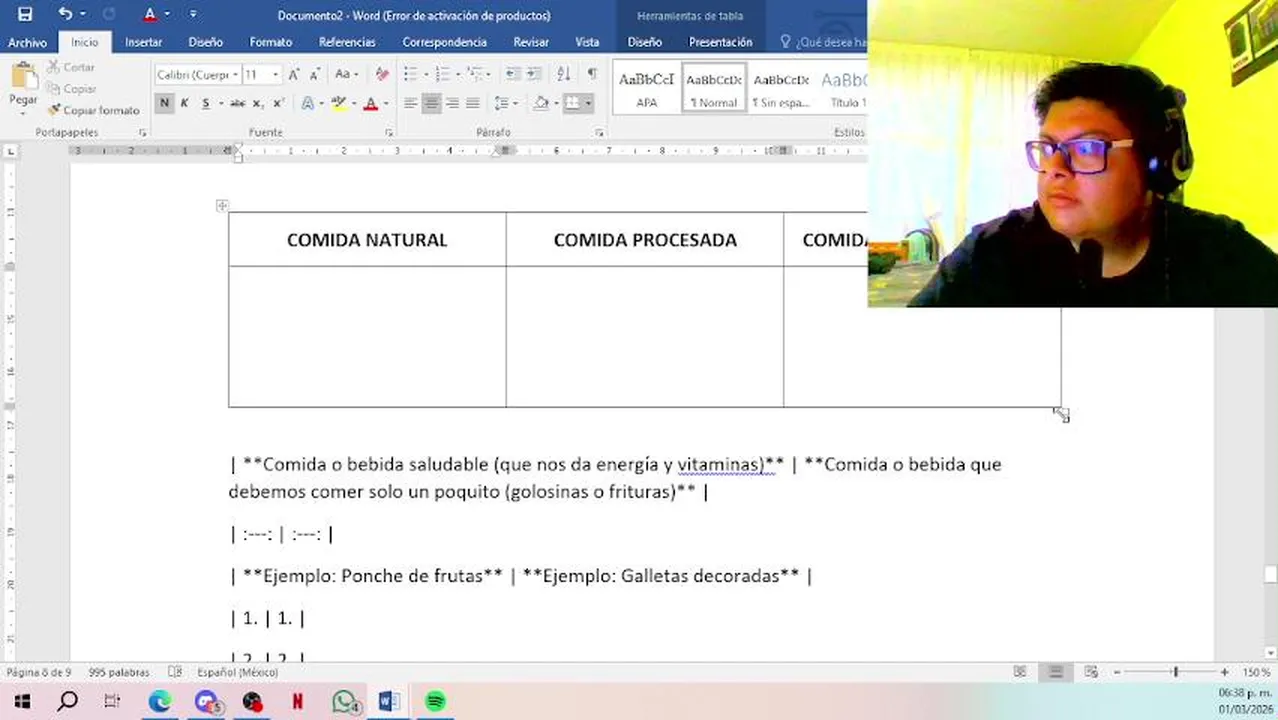This screenshot has height=720, width=1278.
Task: Click the table move handle
Action: (222, 206)
